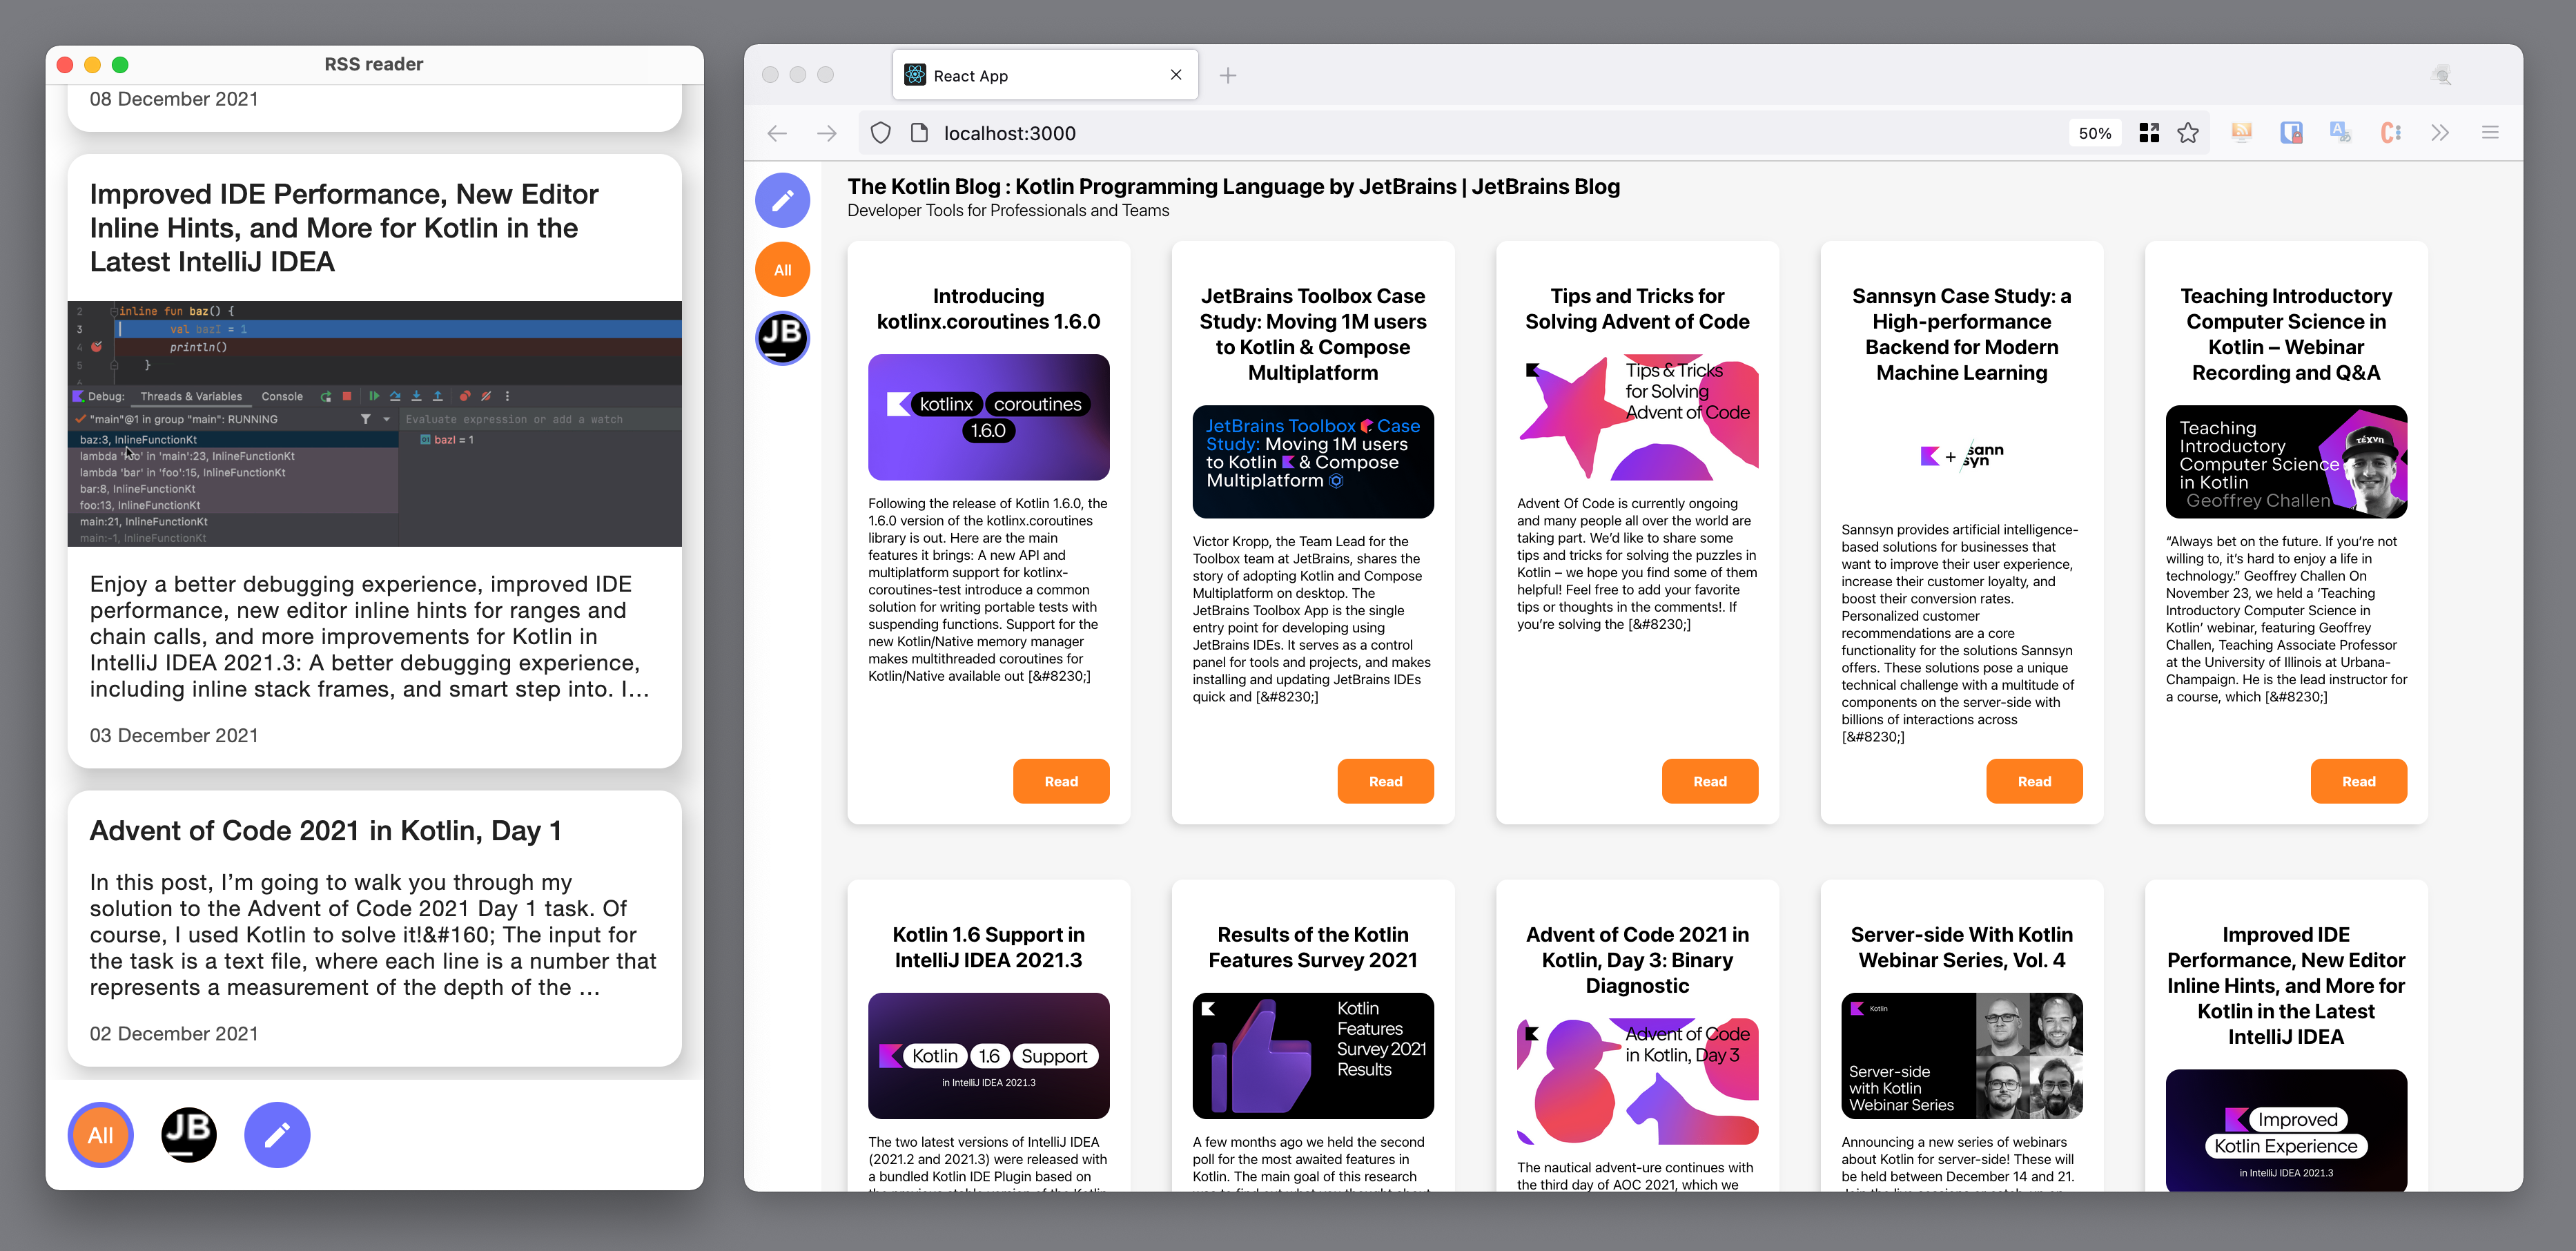Expand hidden toolbar extensions chevron

(2440, 133)
